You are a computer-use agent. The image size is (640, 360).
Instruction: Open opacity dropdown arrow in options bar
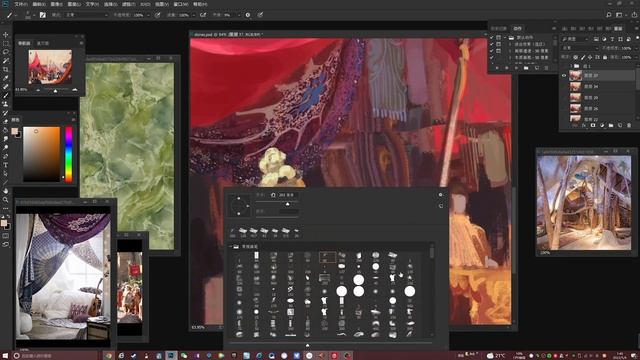click(148, 15)
